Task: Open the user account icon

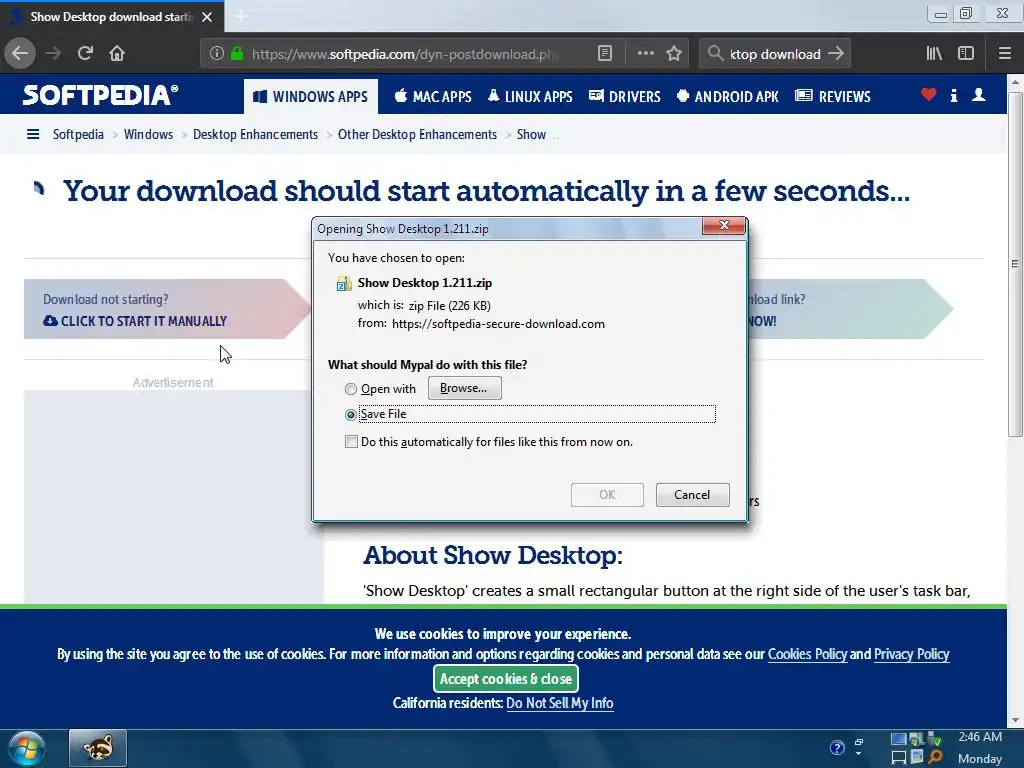Action: pyautogui.click(x=978, y=95)
